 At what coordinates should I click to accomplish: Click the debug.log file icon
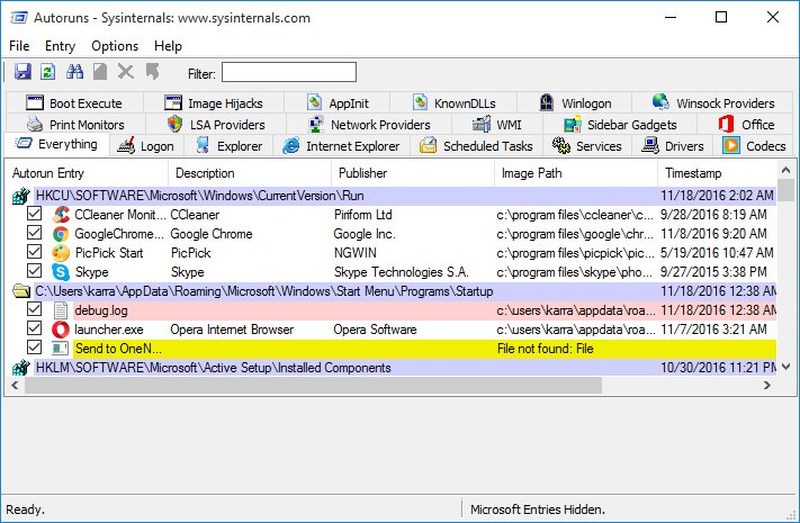pos(61,310)
